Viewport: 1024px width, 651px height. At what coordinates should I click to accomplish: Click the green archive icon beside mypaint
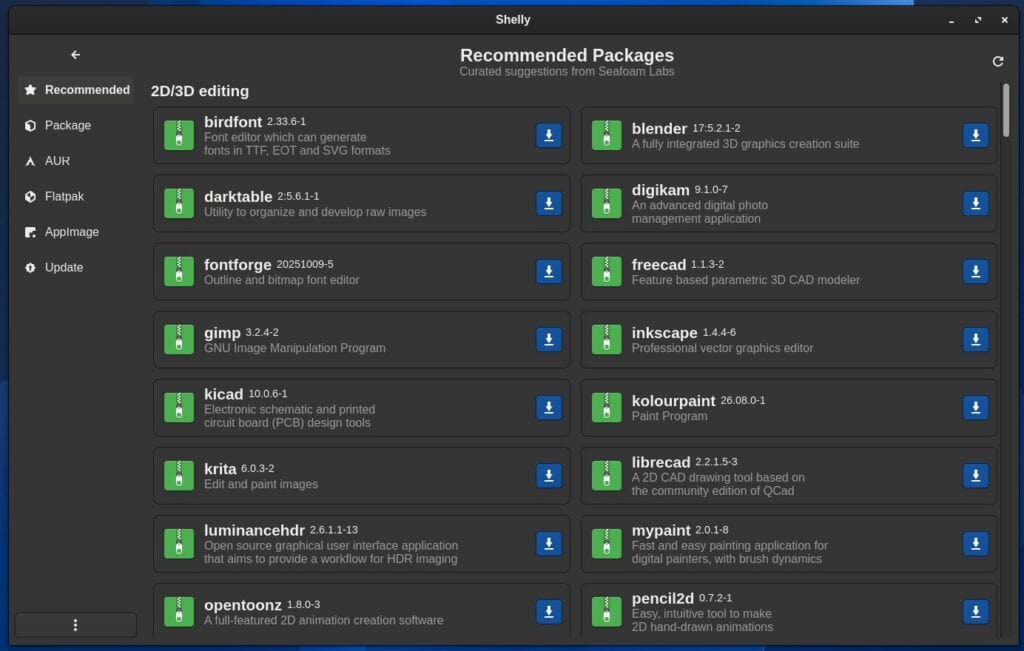tap(606, 543)
